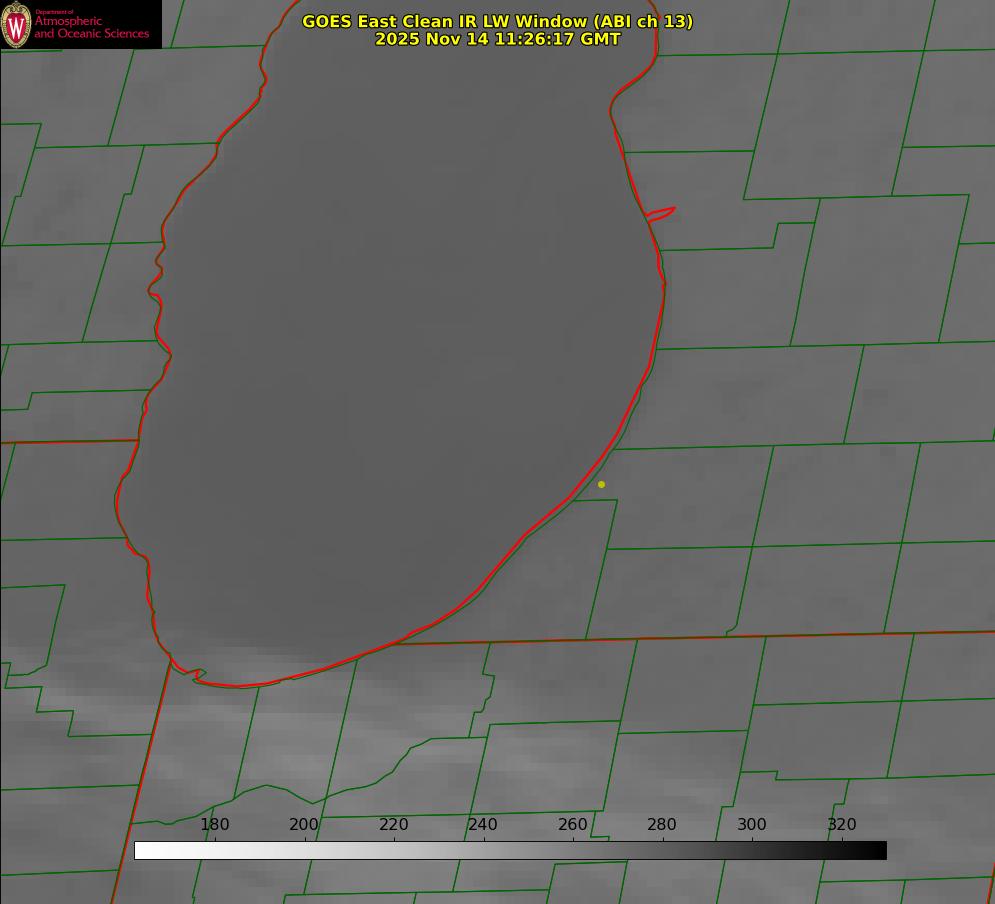Click the white end of the colorbar

tap(141, 850)
